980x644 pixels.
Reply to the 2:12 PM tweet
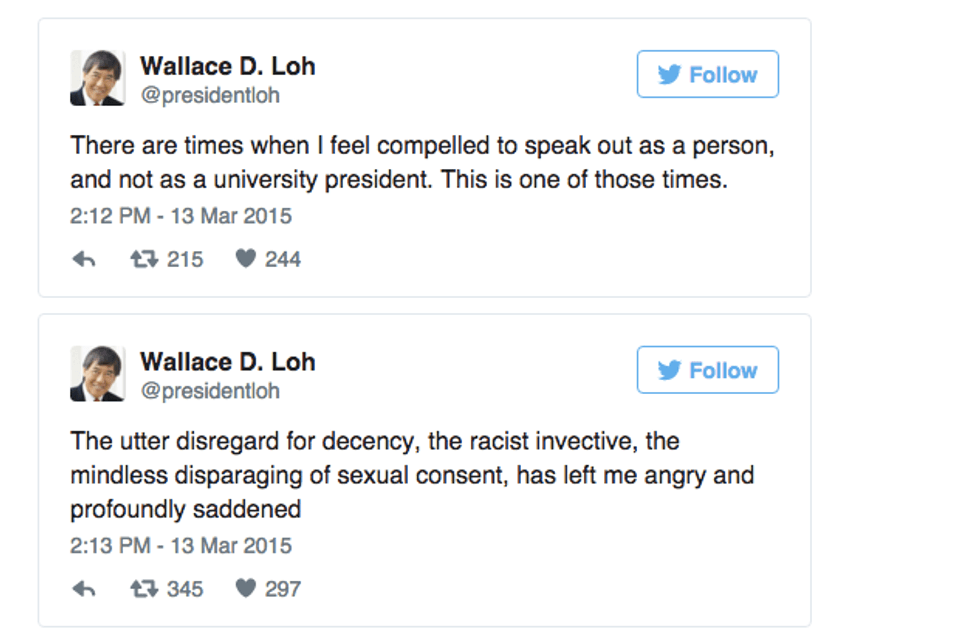(x=84, y=259)
